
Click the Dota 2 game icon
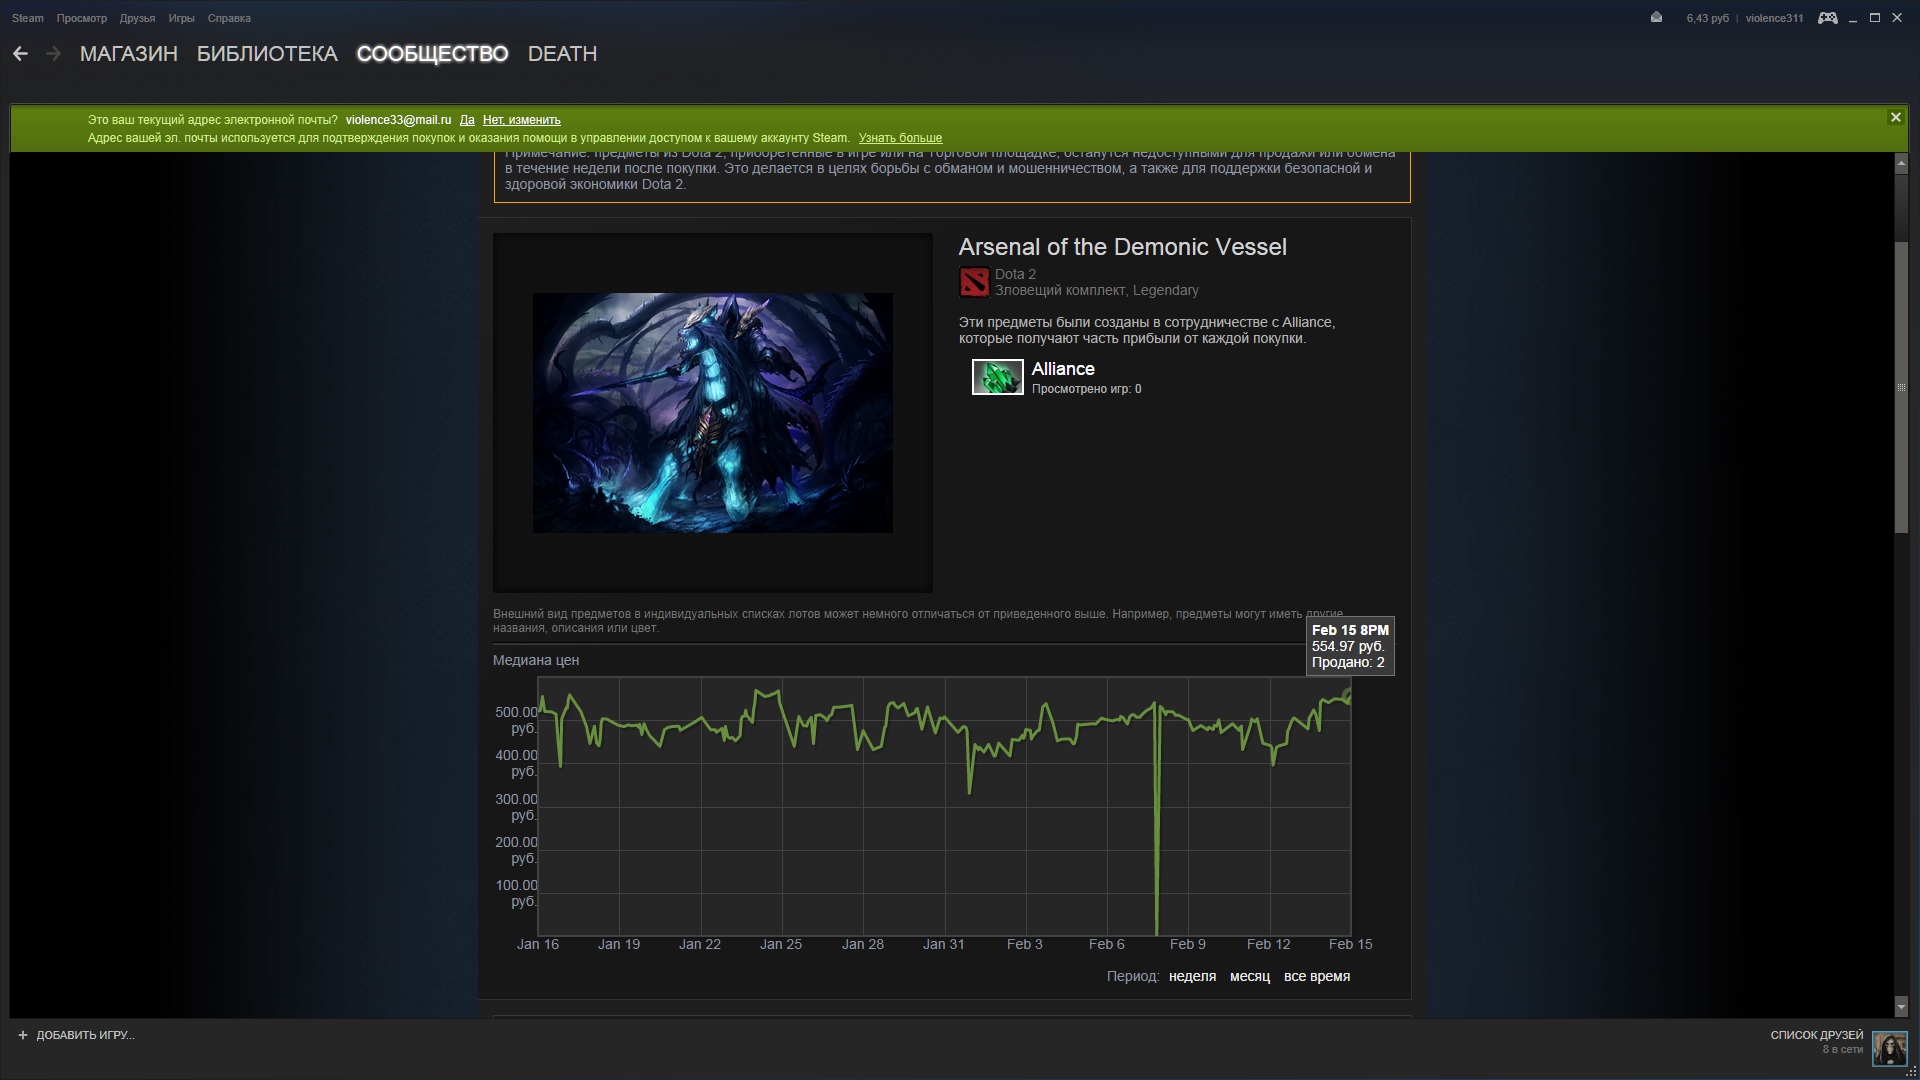pos(974,282)
